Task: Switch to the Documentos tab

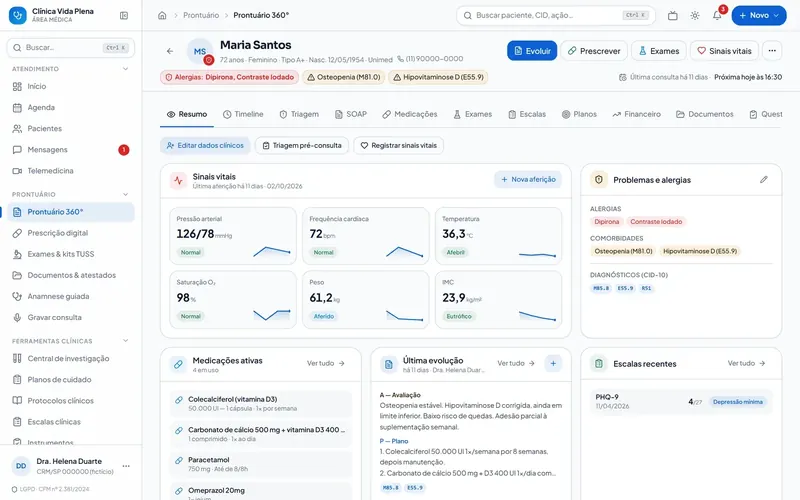Action: tap(705, 114)
